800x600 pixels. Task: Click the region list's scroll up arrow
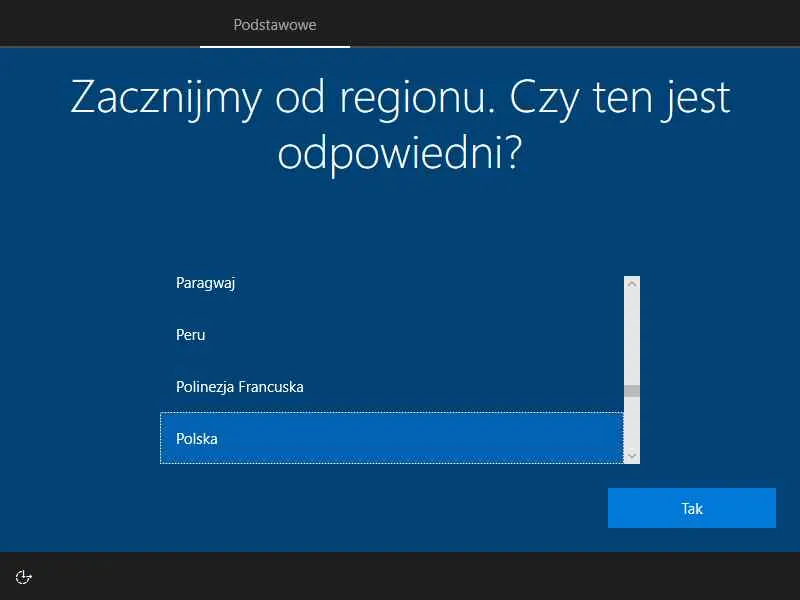[x=632, y=284]
